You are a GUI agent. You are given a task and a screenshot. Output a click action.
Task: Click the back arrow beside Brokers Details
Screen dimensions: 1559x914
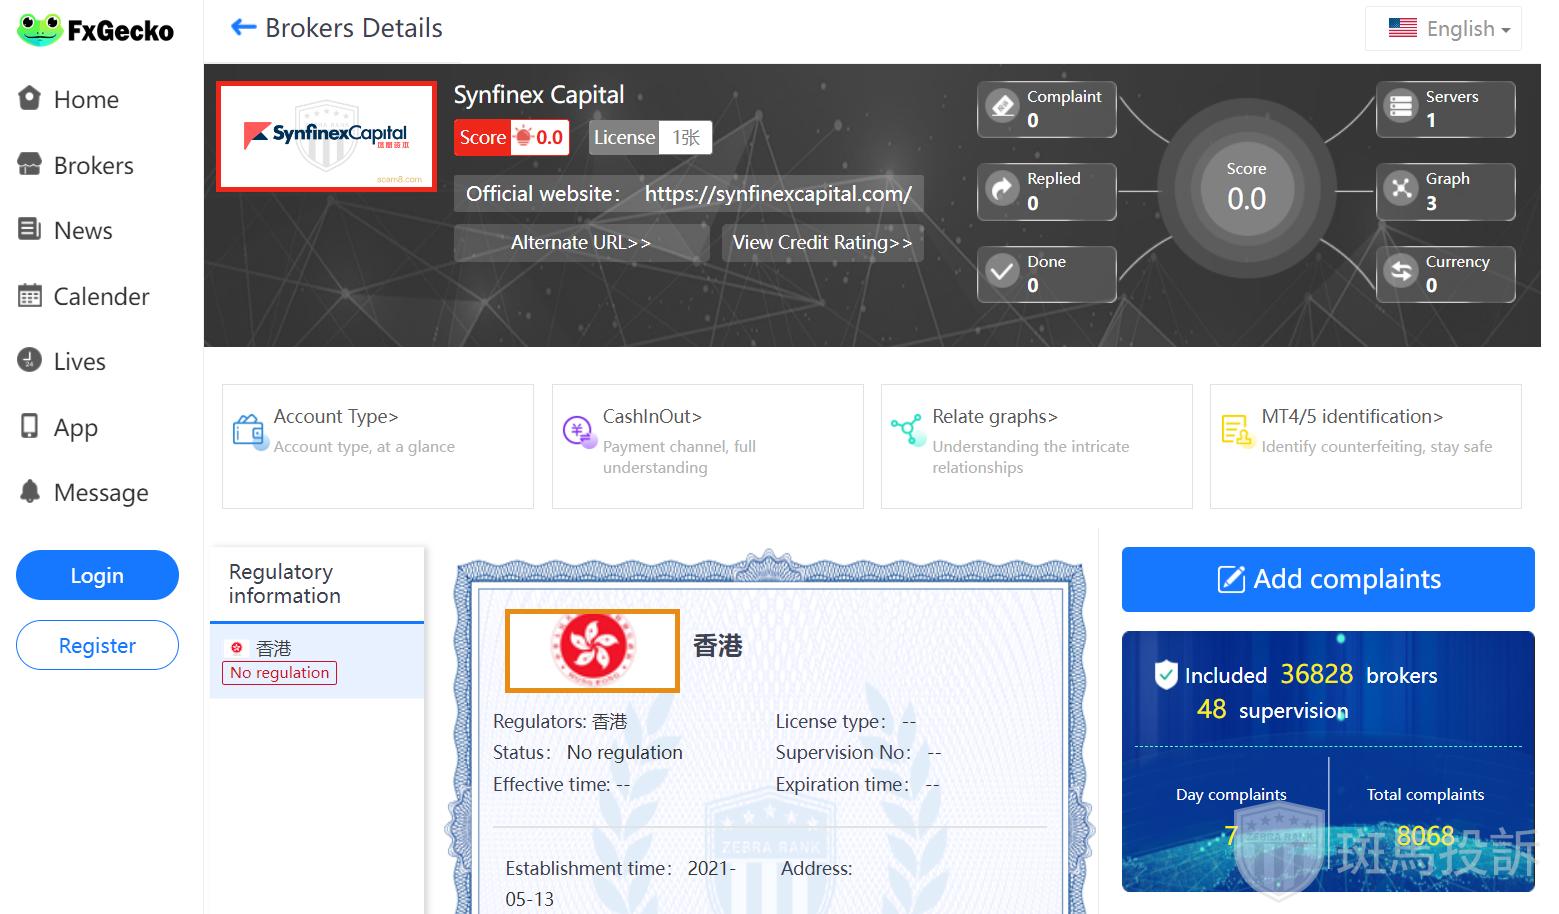pyautogui.click(x=243, y=28)
